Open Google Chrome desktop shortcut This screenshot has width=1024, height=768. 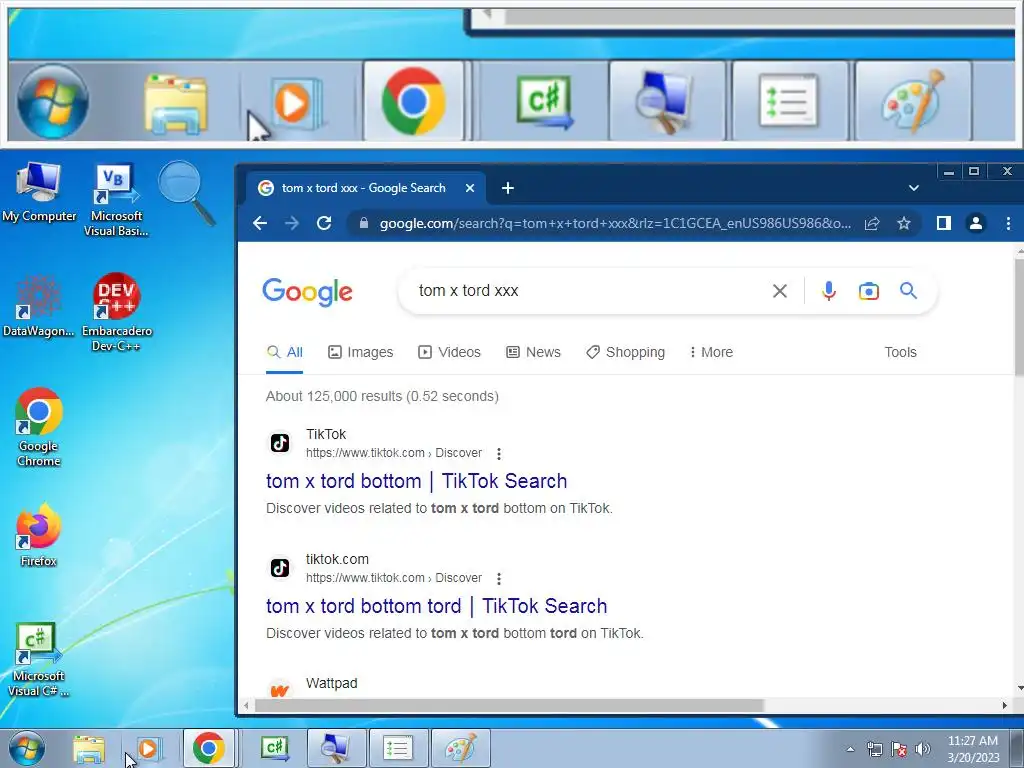click(x=39, y=428)
